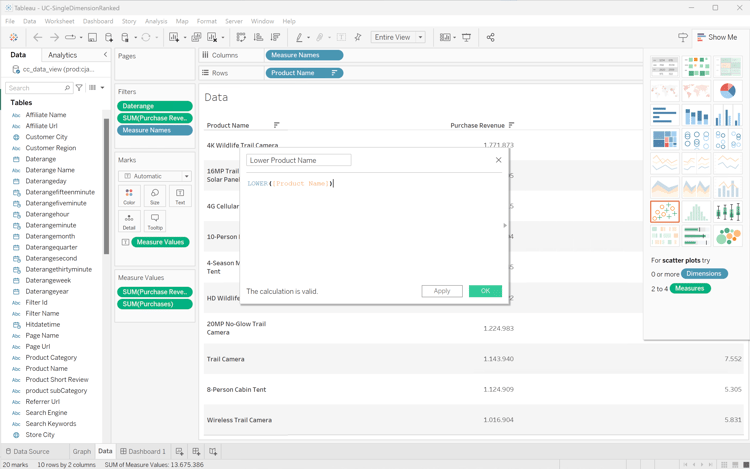Click the Product Name pill on Rows
Screen dimensions: 750x469
click(304, 73)
